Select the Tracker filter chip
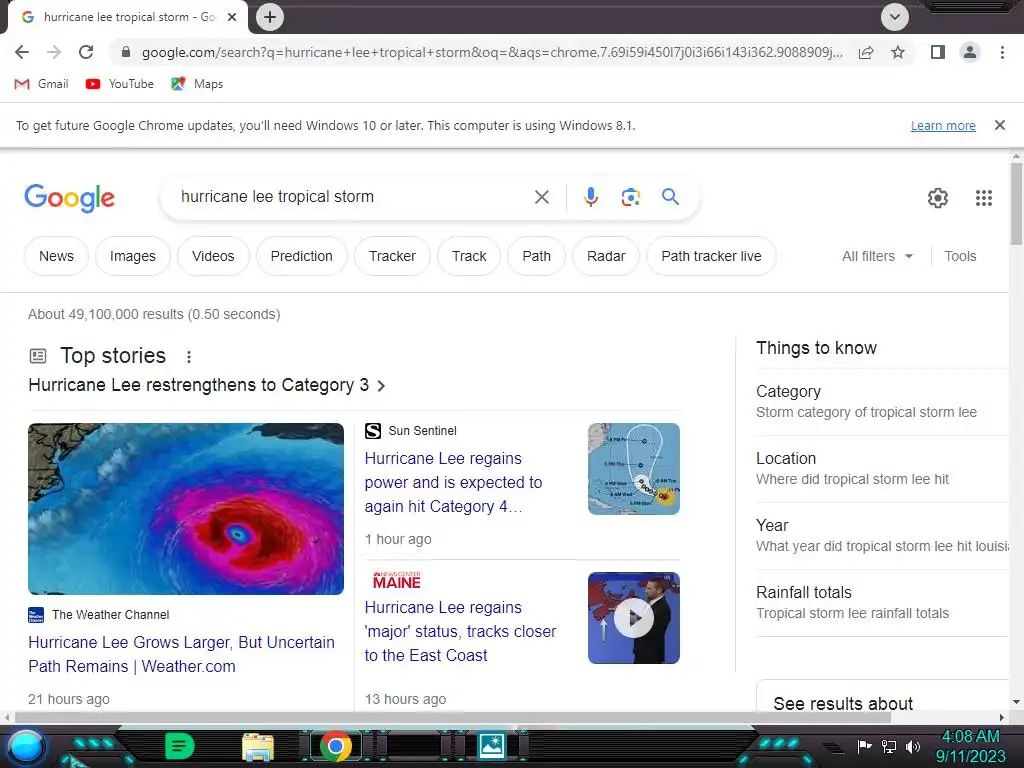This screenshot has width=1024, height=768. click(x=392, y=256)
